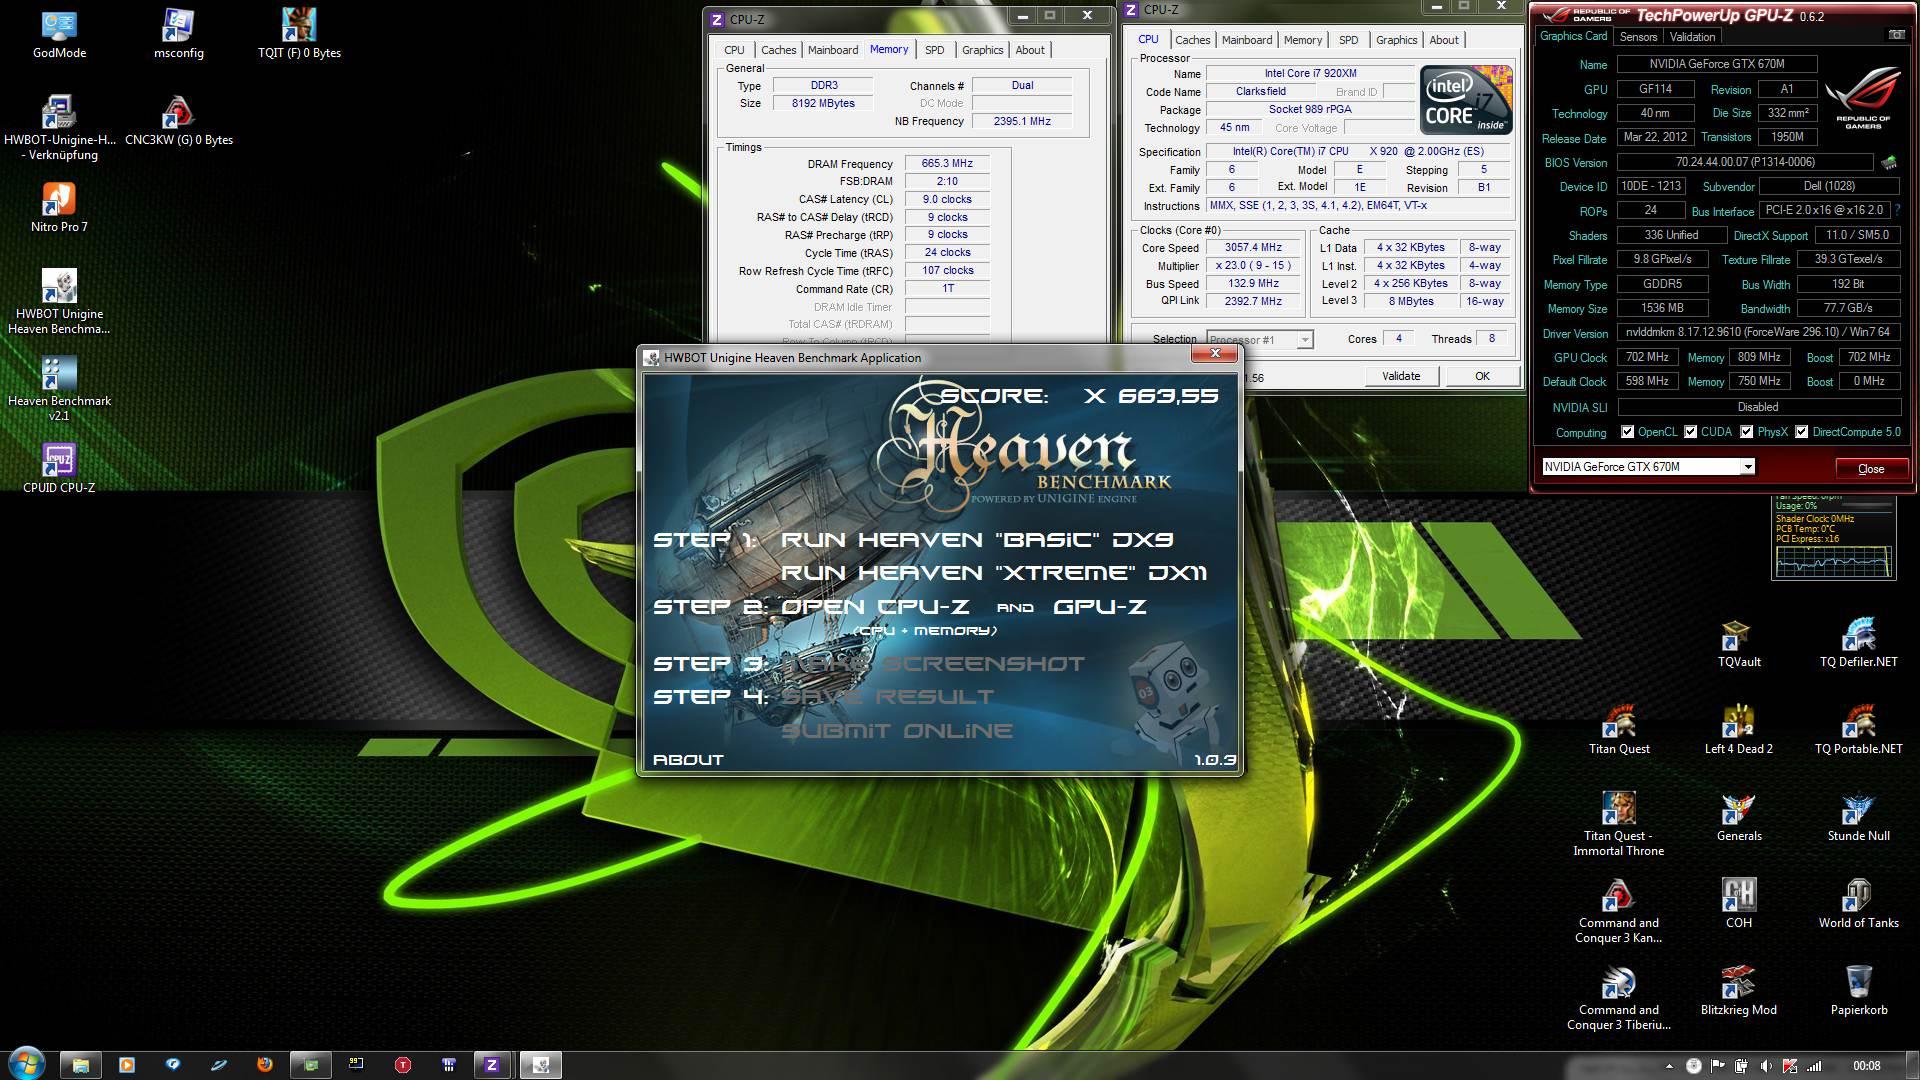Click the Bus Interface question mark icon in GPU-Z
Image resolution: width=1920 pixels, height=1080 pixels.
(x=1897, y=210)
